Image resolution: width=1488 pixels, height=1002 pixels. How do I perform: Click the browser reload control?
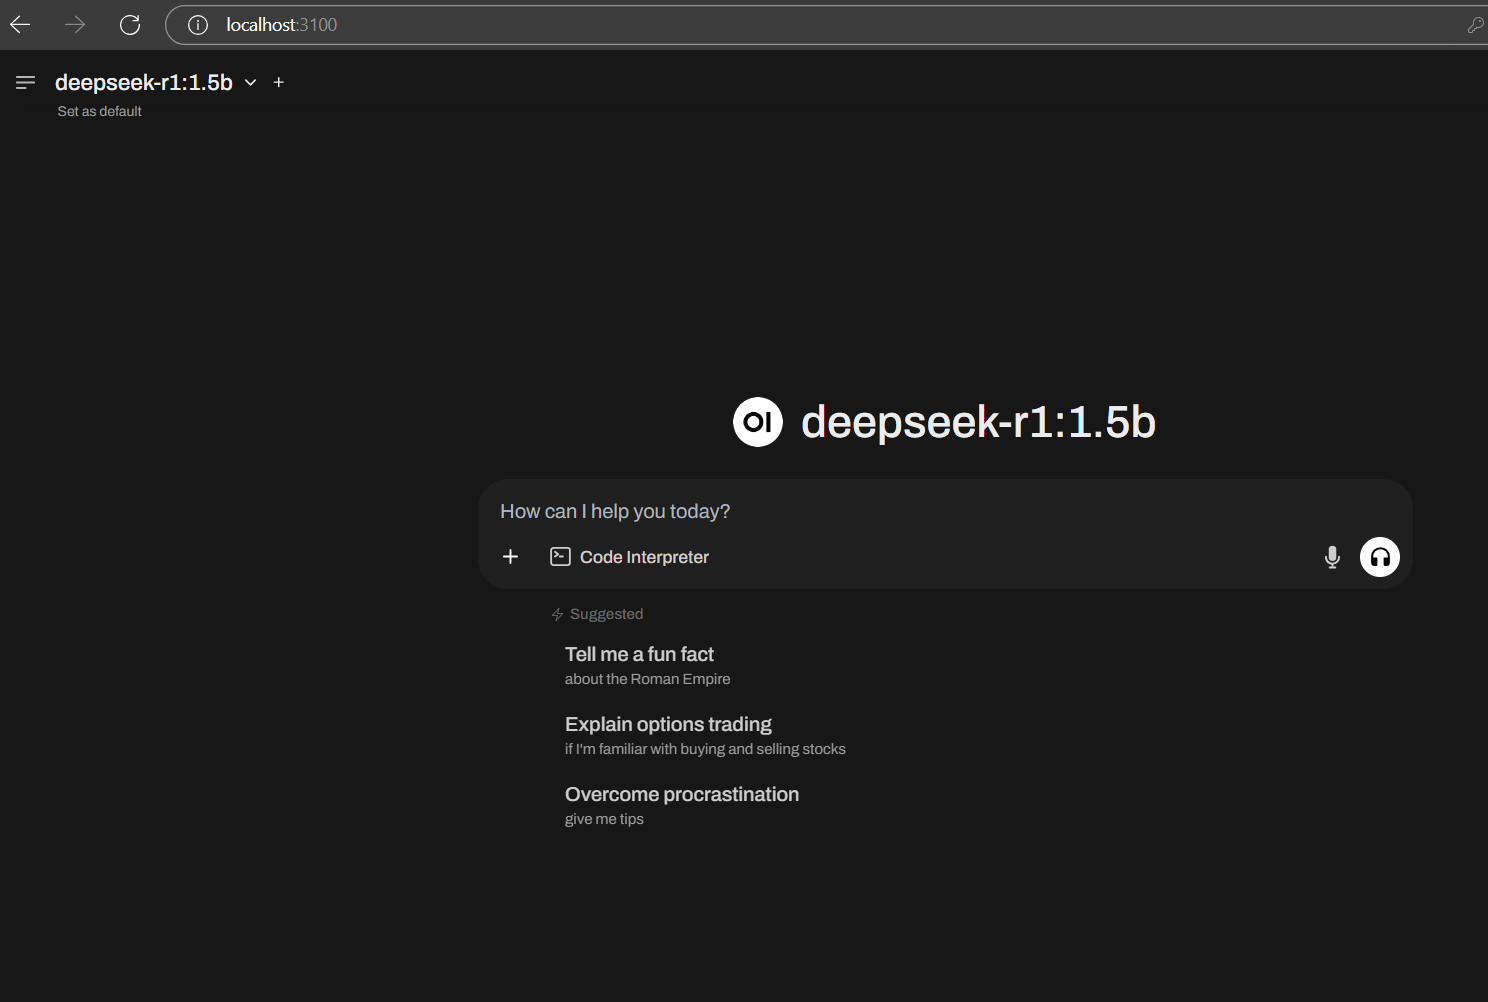(x=129, y=24)
